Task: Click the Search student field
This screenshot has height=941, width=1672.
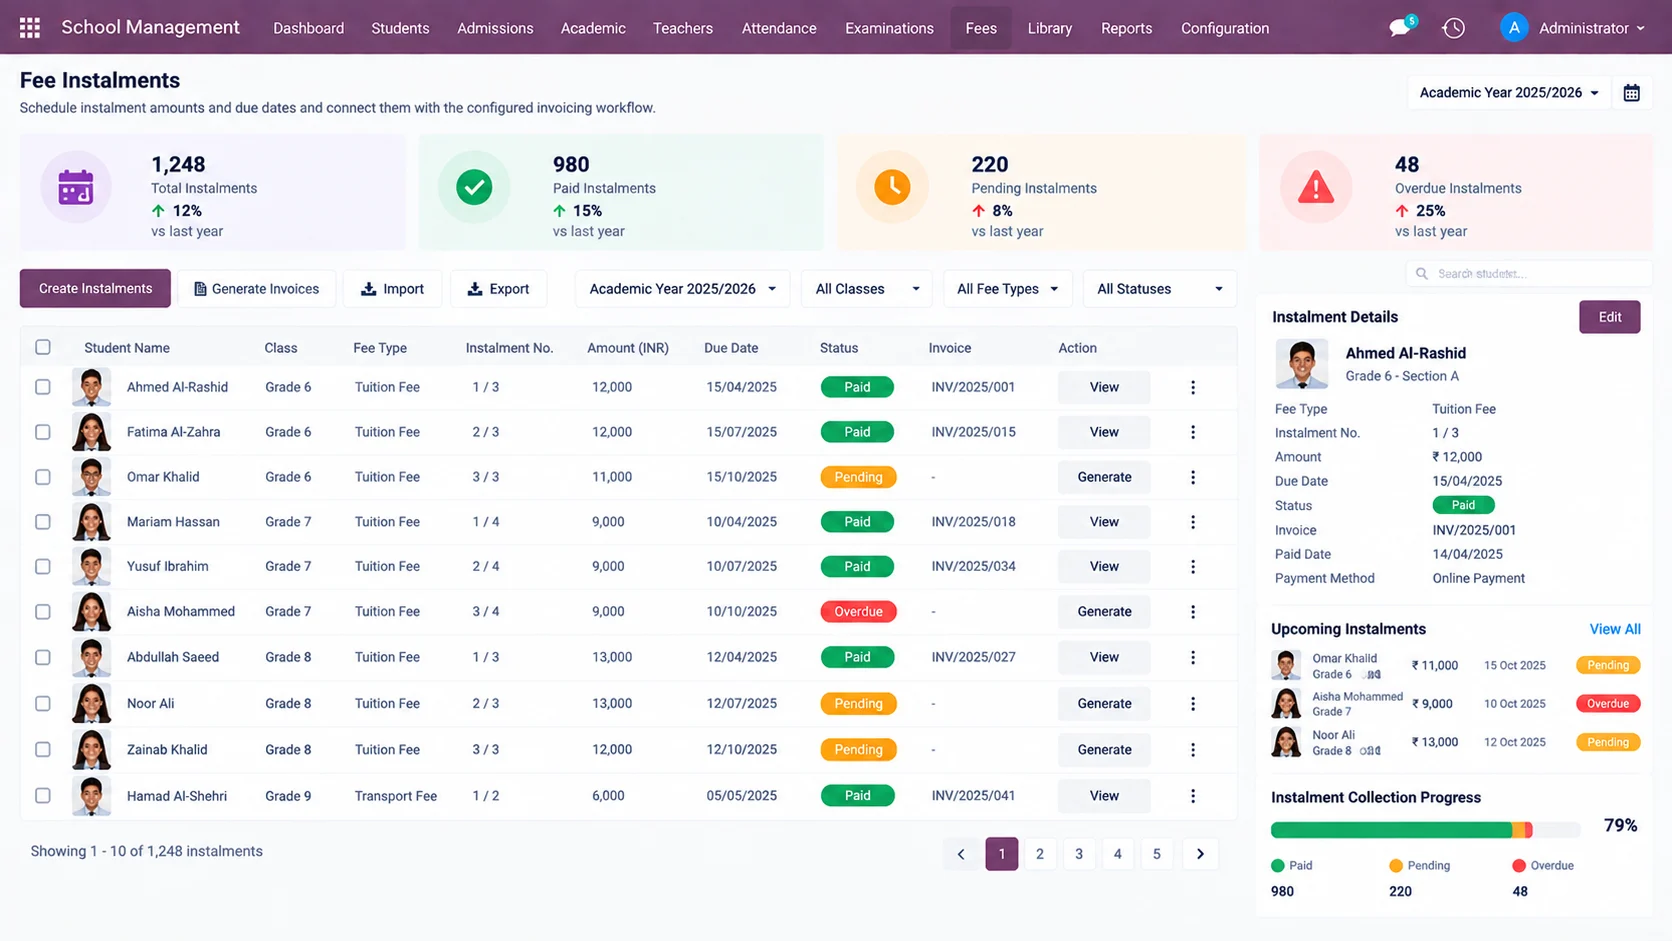Action: tap(1528, 273)
